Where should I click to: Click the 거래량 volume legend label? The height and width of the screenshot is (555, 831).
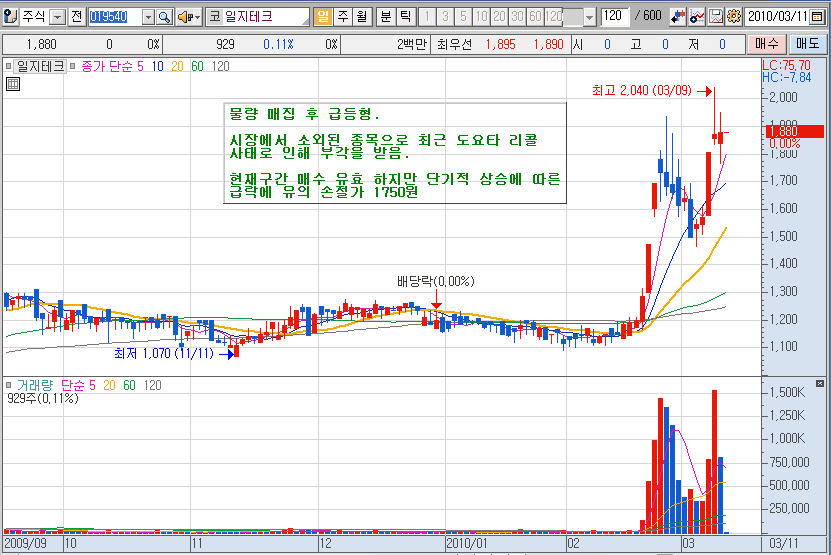(35, 385)
